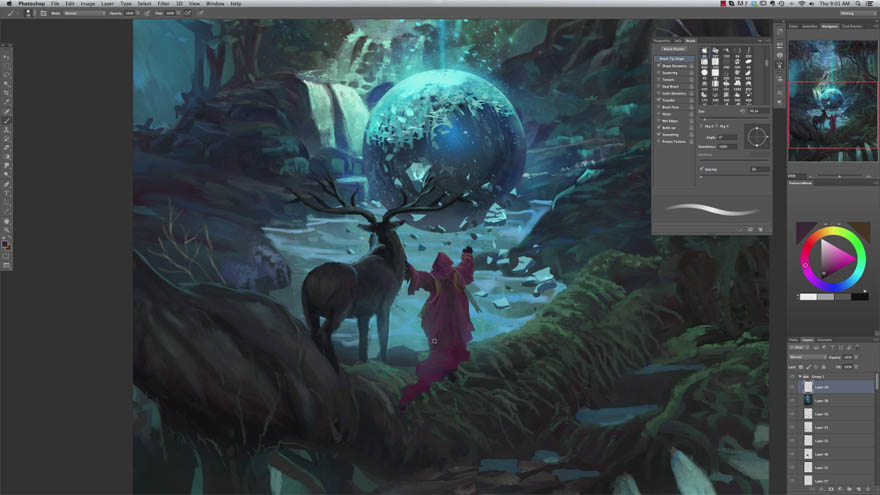Image resolution: width=880 pixels, height=495 pixels.
Task: Toggle the Shape Dynamics checkbox
Action: point(659,66)
